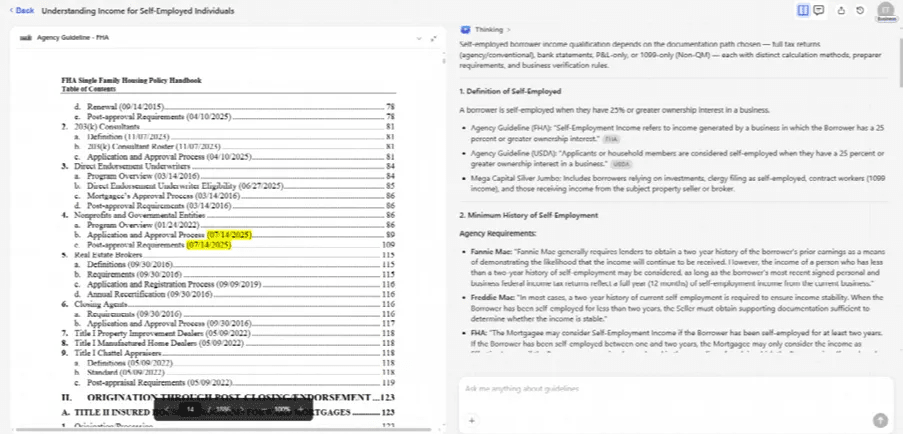Image resolution: width=903 pixels, height=434 pixels.
Task: Open the chat history icon
Action: coord(860,10)
